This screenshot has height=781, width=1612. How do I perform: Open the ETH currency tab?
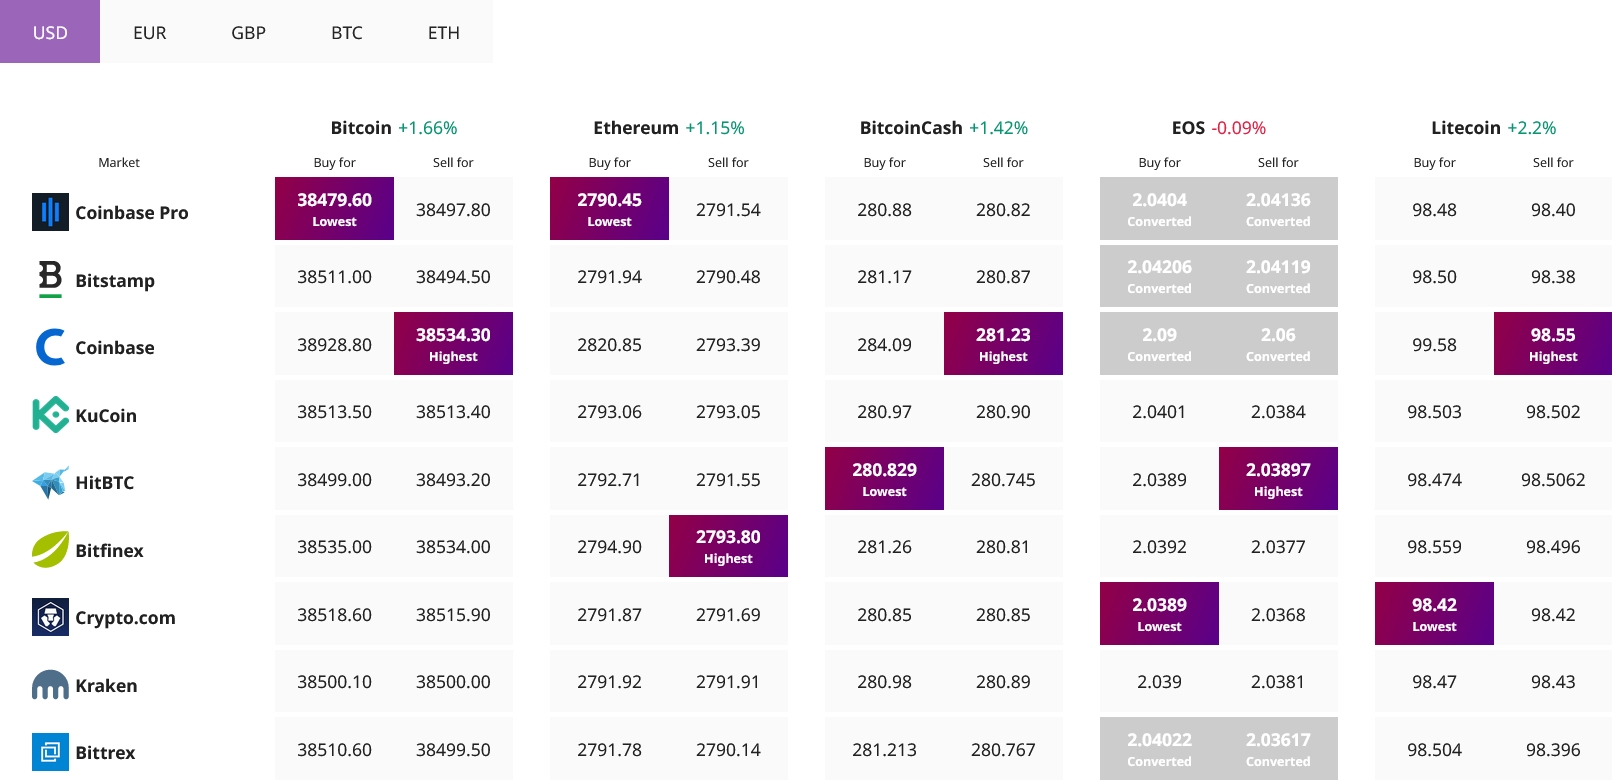[444, 32]
